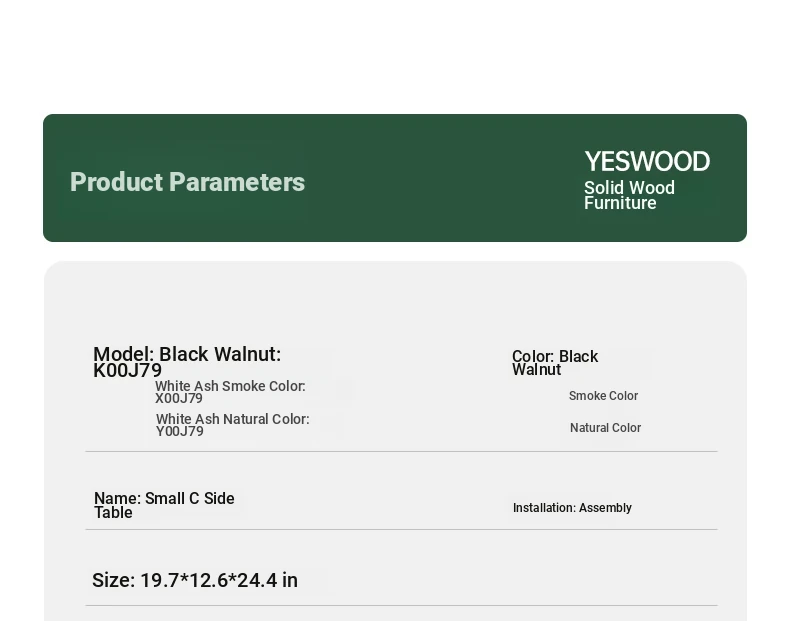Viewport: 790px width, 621px height.
Task: Click the X00J79 model code
Action: [x=179, y=398]
